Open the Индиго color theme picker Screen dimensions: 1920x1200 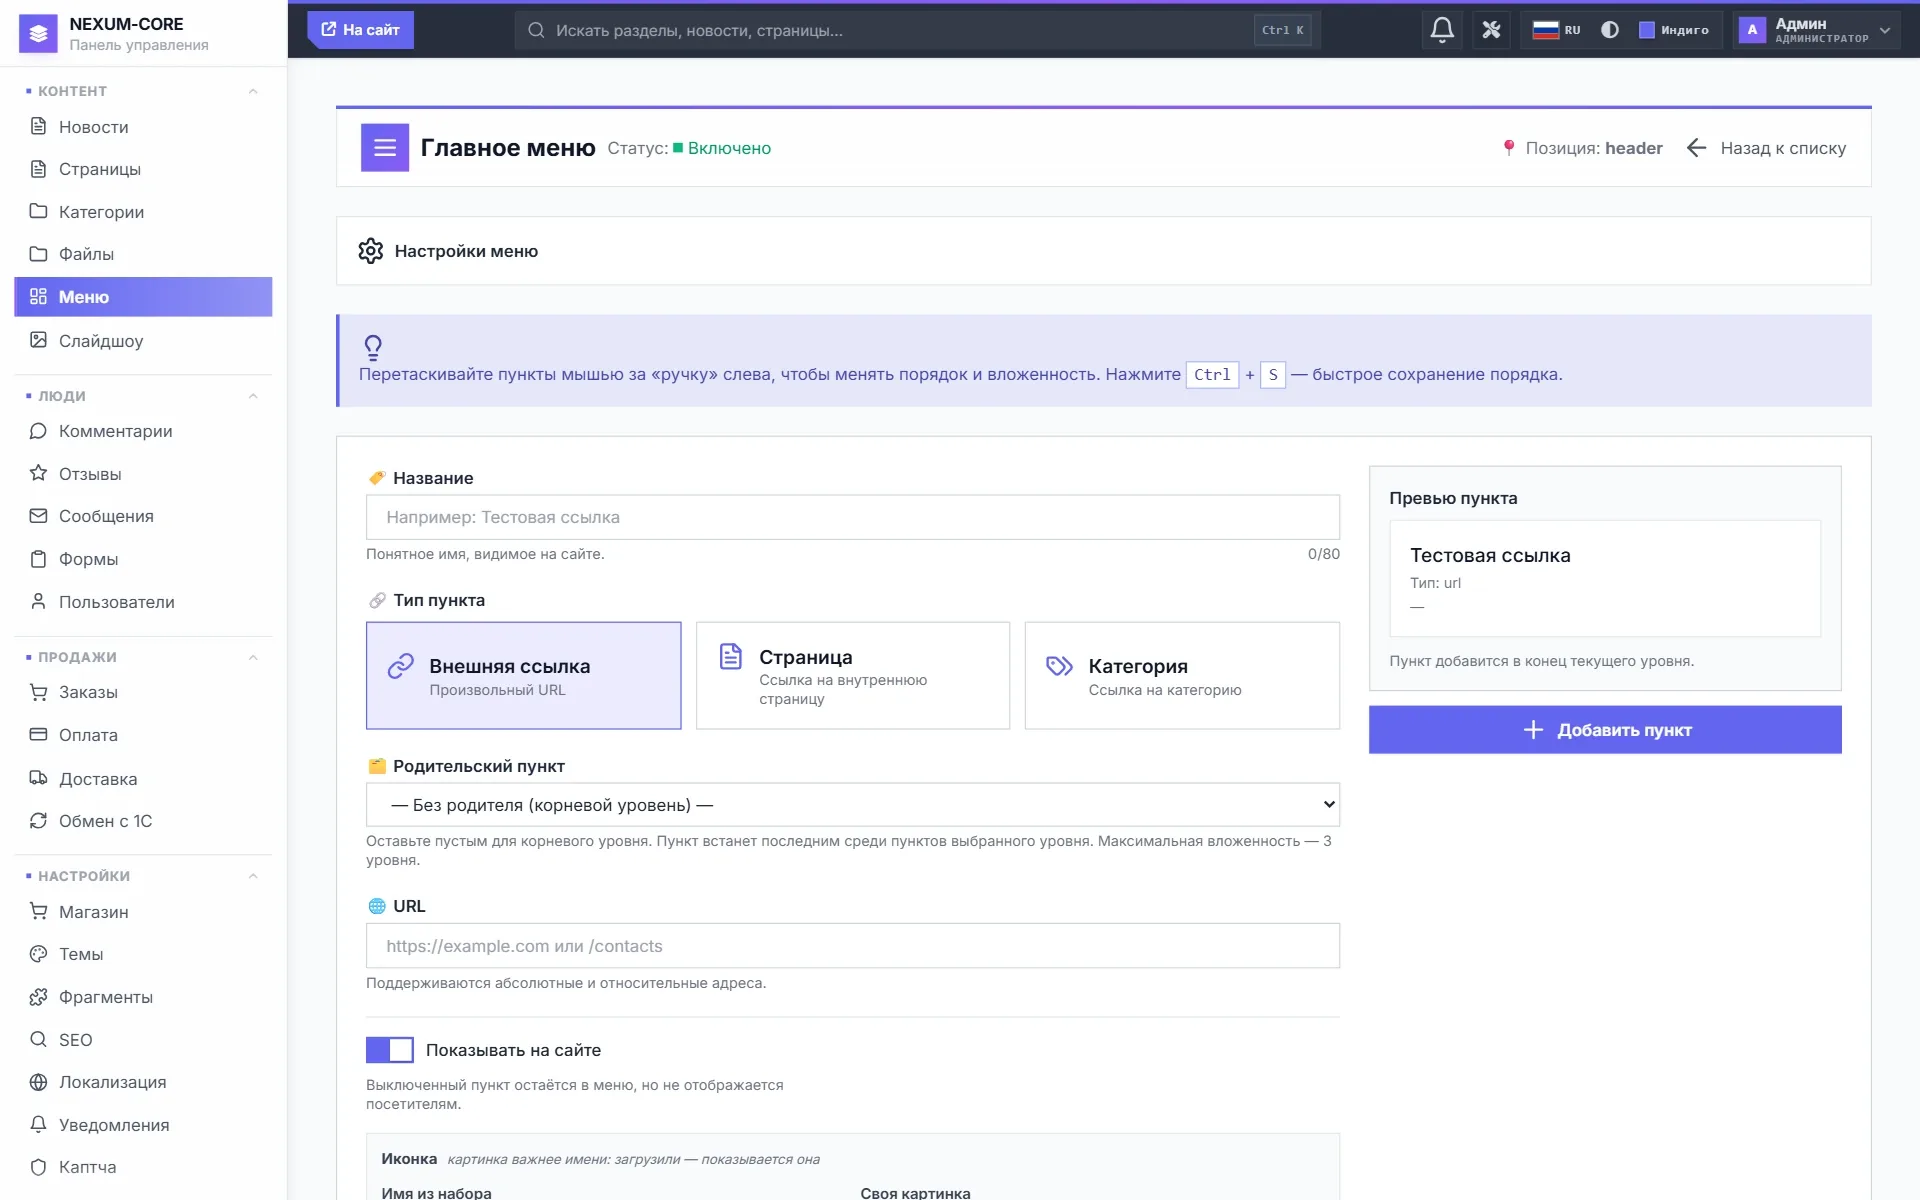[1674, 30]
